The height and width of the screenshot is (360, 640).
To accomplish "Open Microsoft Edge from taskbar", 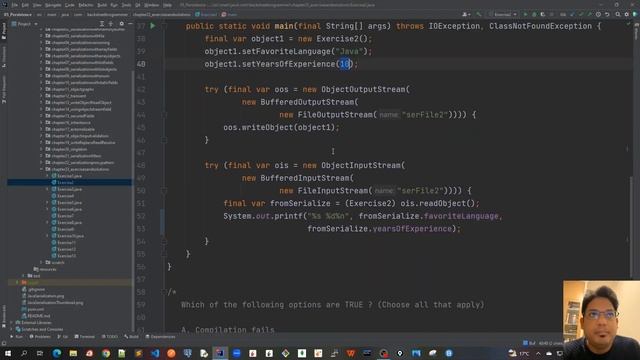I will (56, 353).
